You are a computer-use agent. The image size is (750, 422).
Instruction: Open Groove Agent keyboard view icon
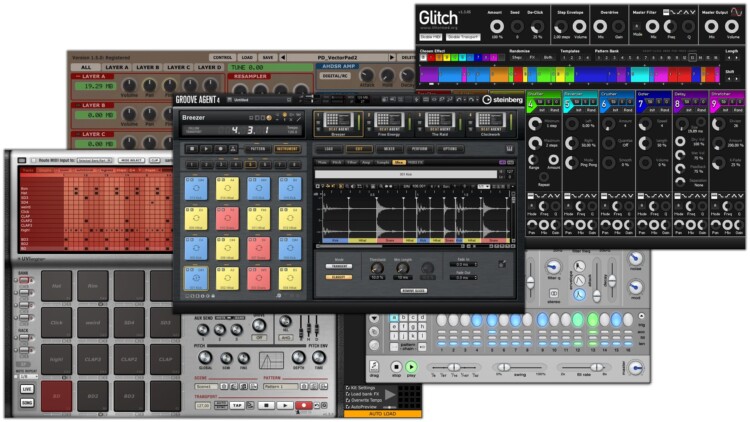(509, 149)
